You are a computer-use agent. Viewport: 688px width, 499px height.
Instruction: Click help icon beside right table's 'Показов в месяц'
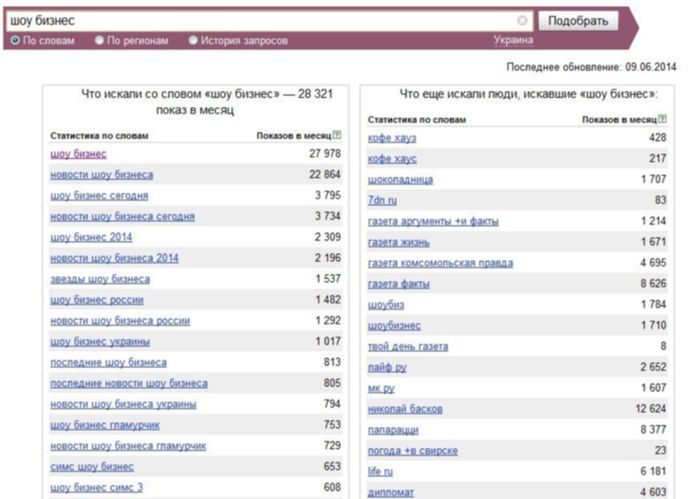(662, 119)
